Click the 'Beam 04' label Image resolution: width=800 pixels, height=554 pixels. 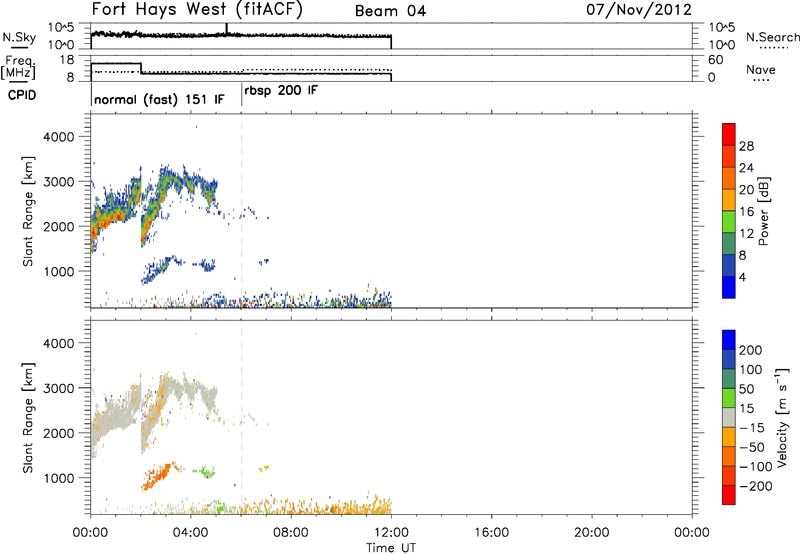click(390, 11)
